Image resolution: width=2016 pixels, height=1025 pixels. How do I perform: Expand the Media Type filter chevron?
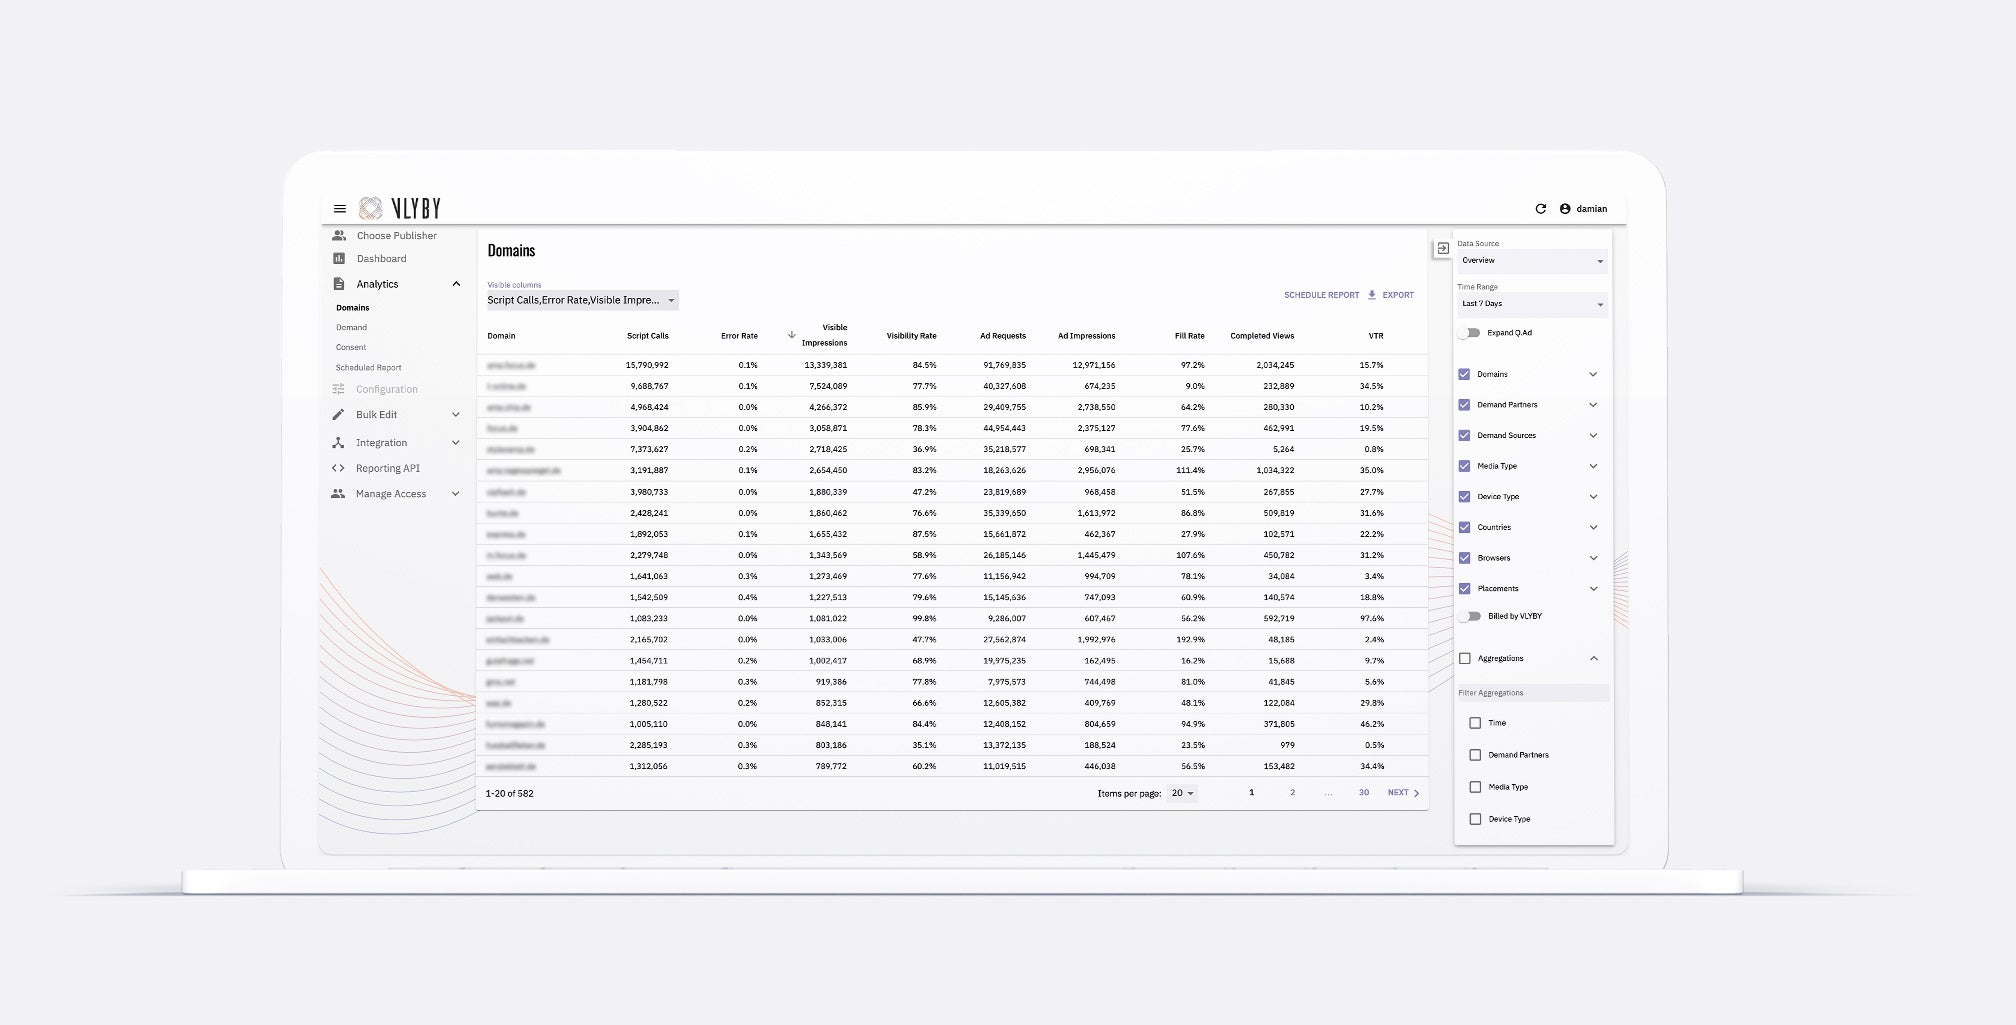[x=1594, y=466]
